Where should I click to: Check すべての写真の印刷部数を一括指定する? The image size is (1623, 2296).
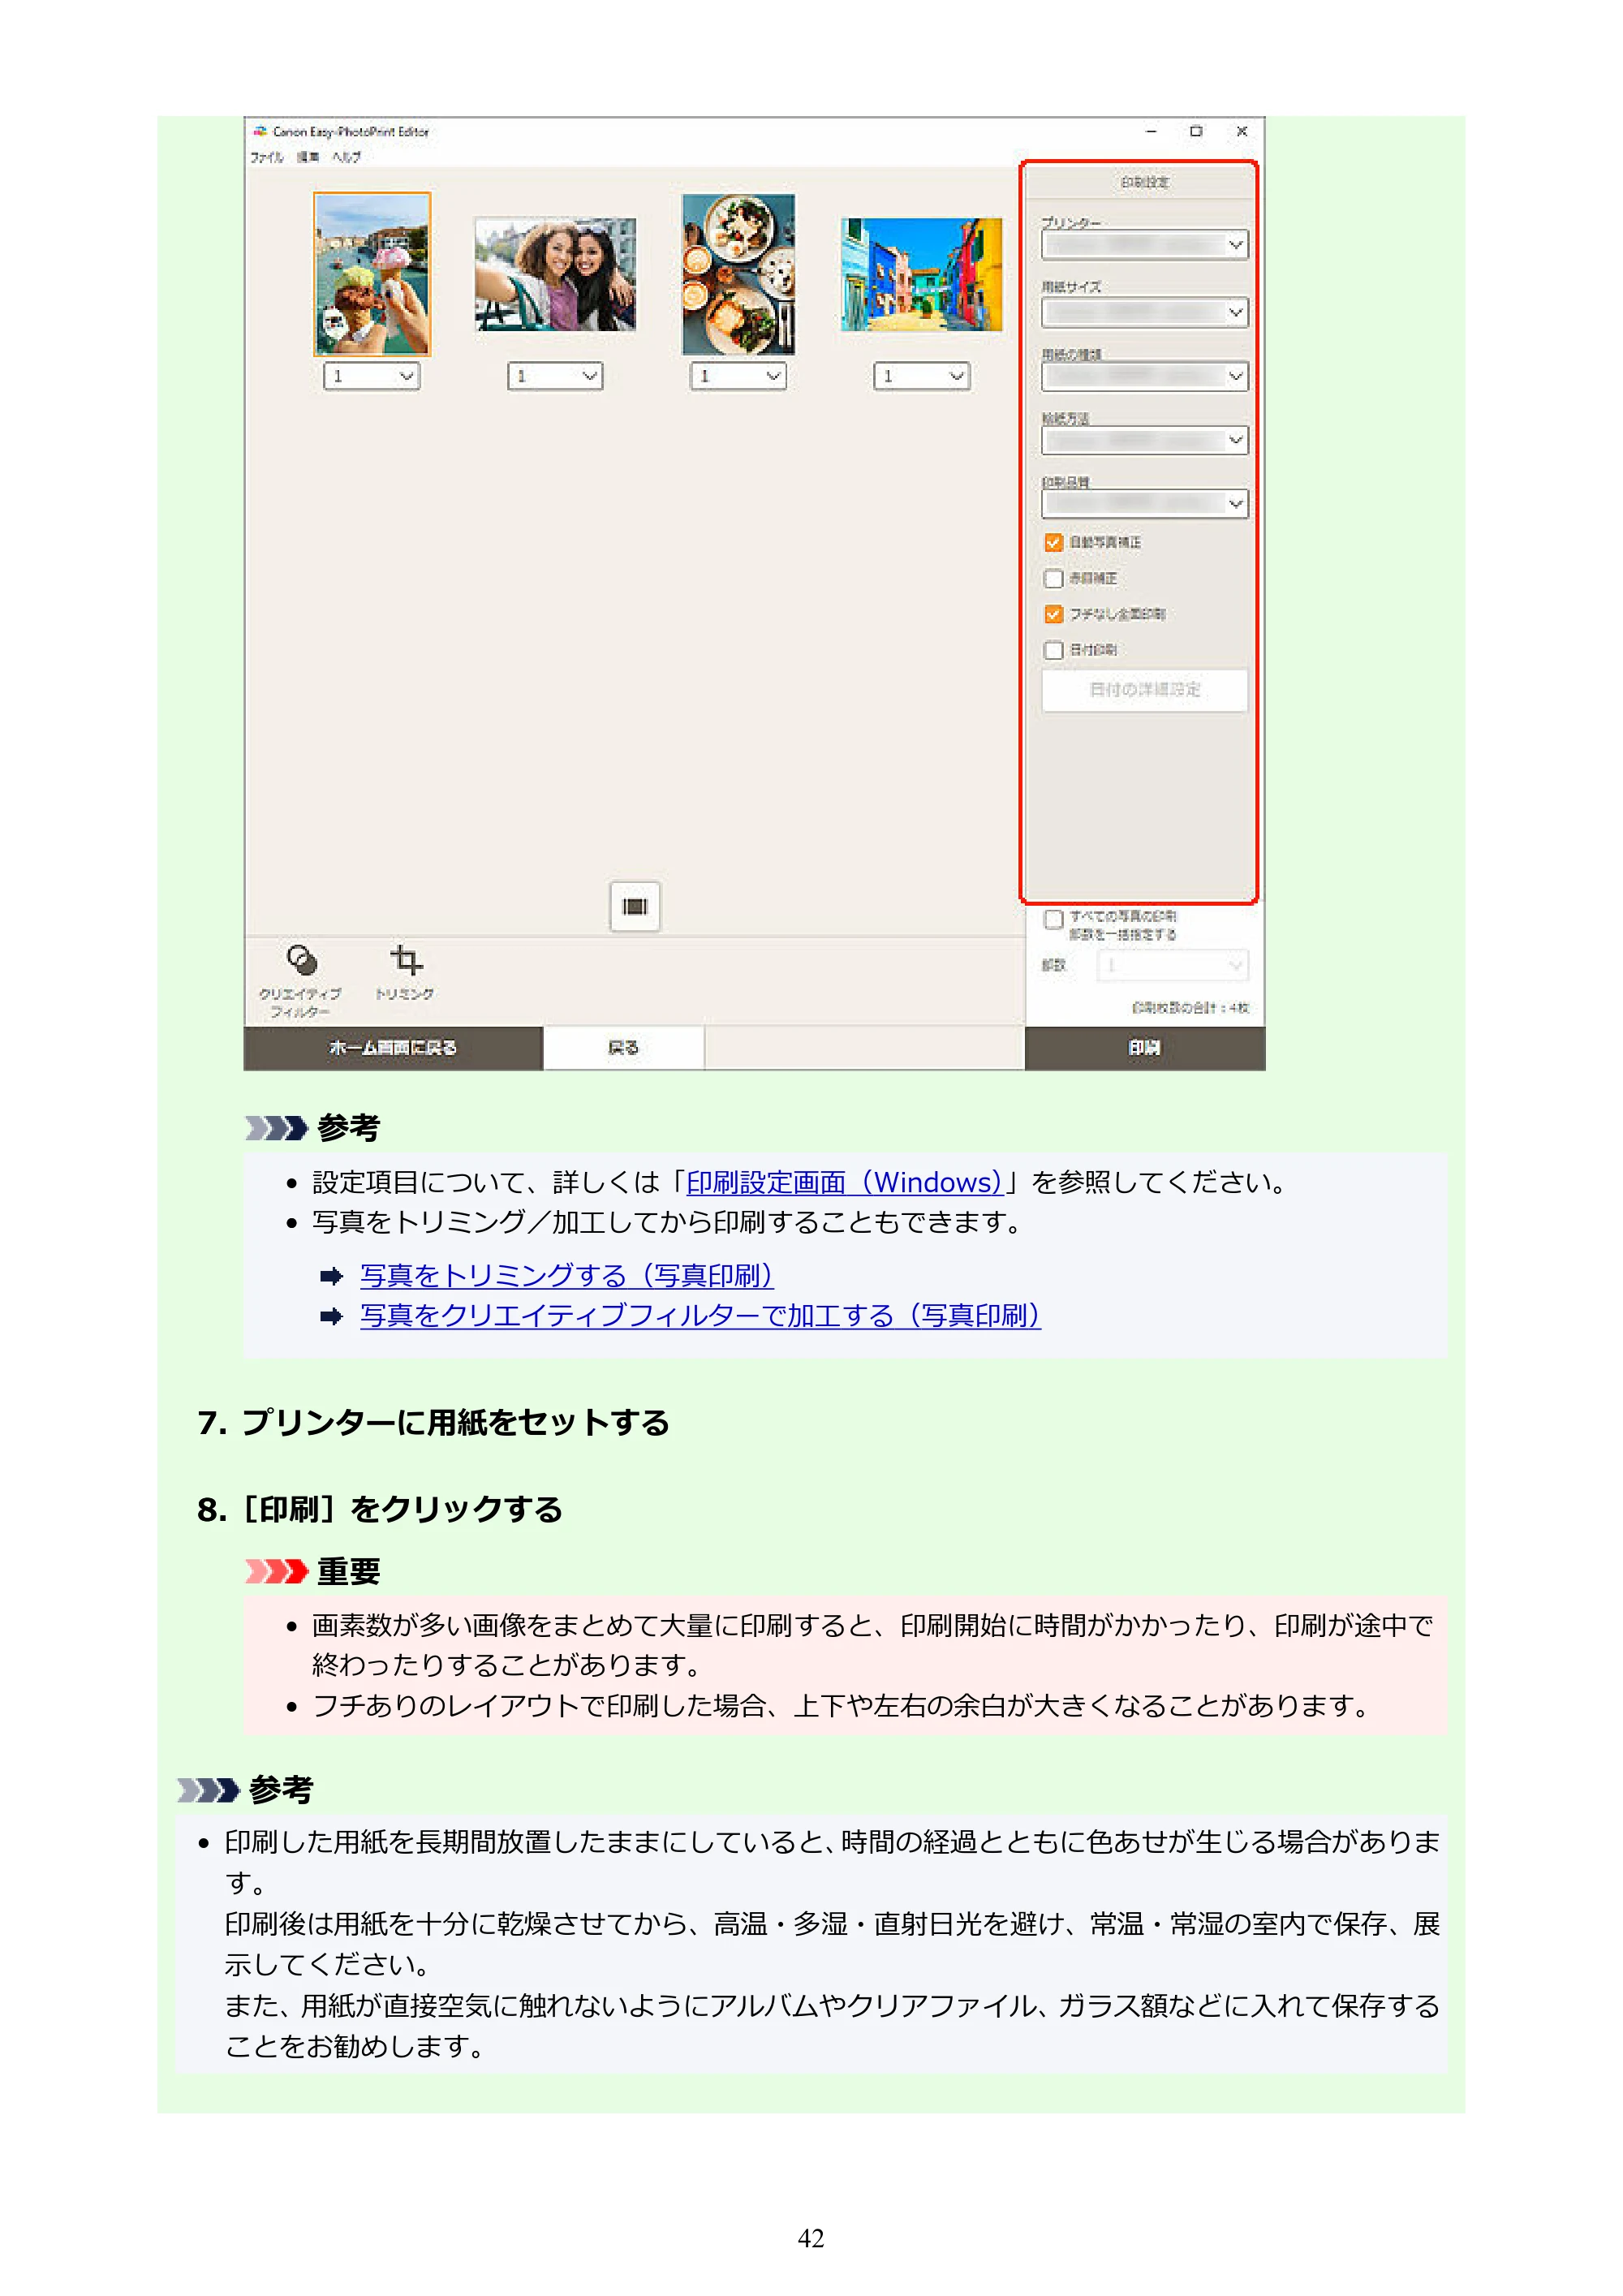(x=1053, y=919)
